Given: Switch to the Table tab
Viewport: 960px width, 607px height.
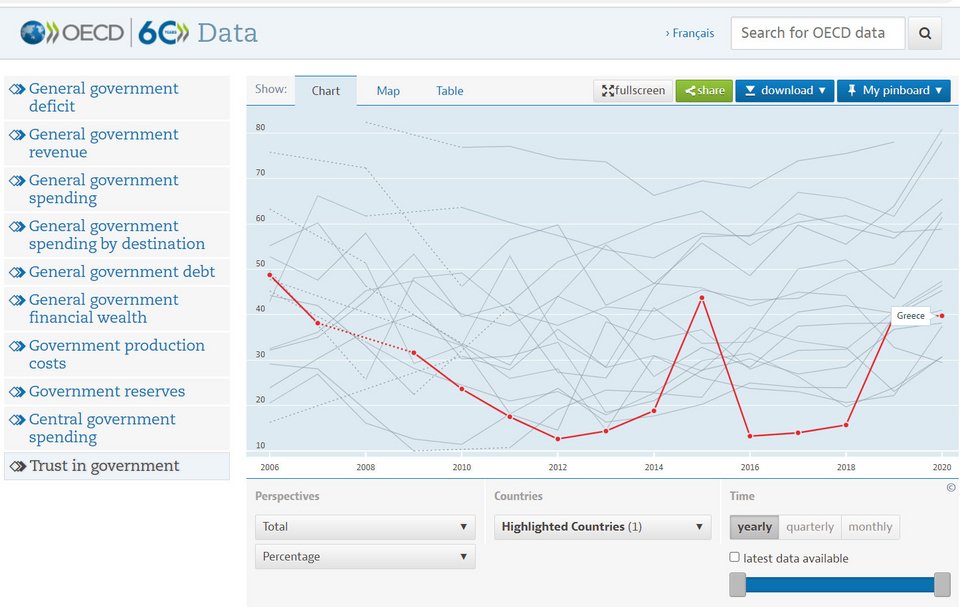Looking at the screenshot, I should [x=449, y=91].
